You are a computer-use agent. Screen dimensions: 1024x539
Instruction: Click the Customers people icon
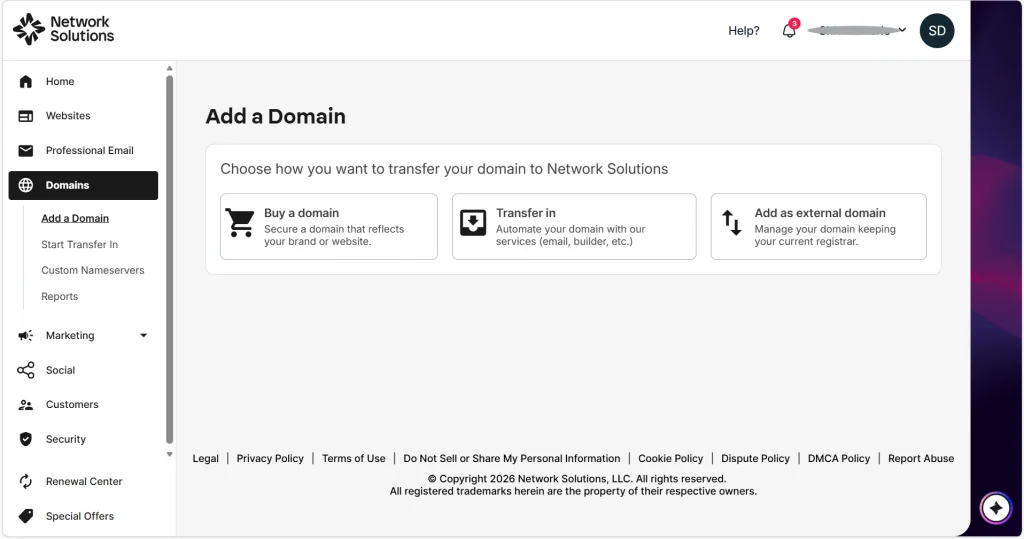[25, 405]
